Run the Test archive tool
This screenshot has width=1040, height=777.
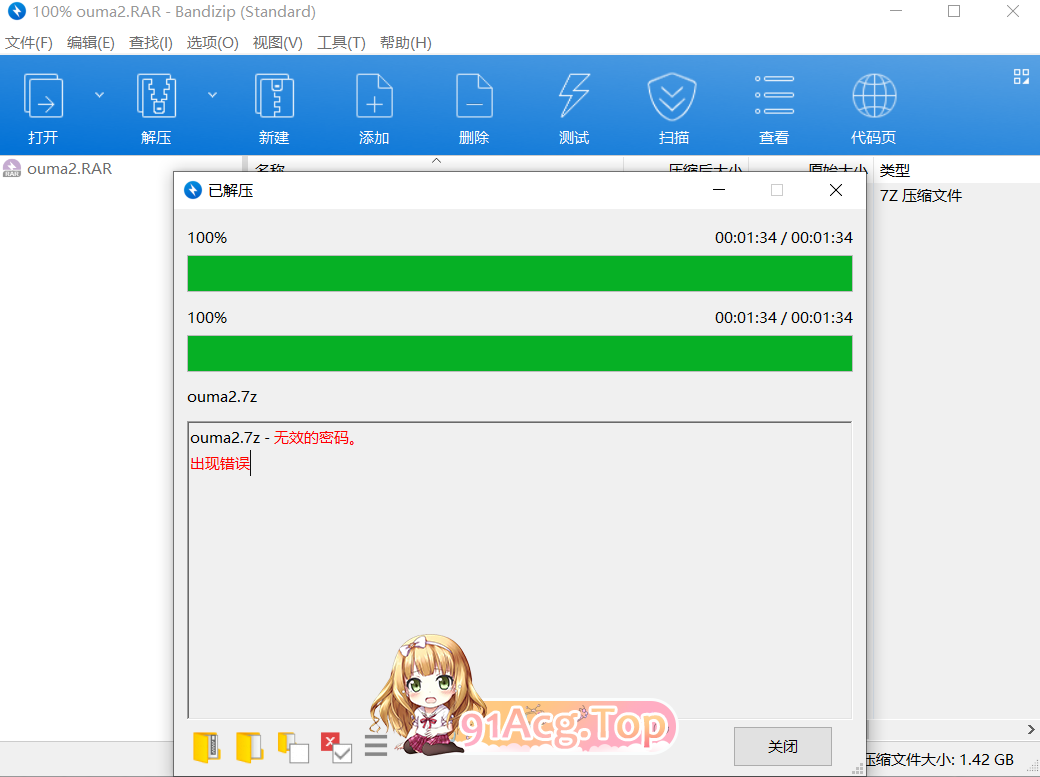(574, 105)
